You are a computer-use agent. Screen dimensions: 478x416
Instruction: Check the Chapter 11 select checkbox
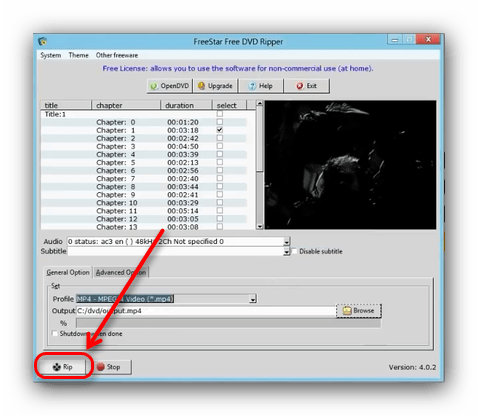coord(220,210)
